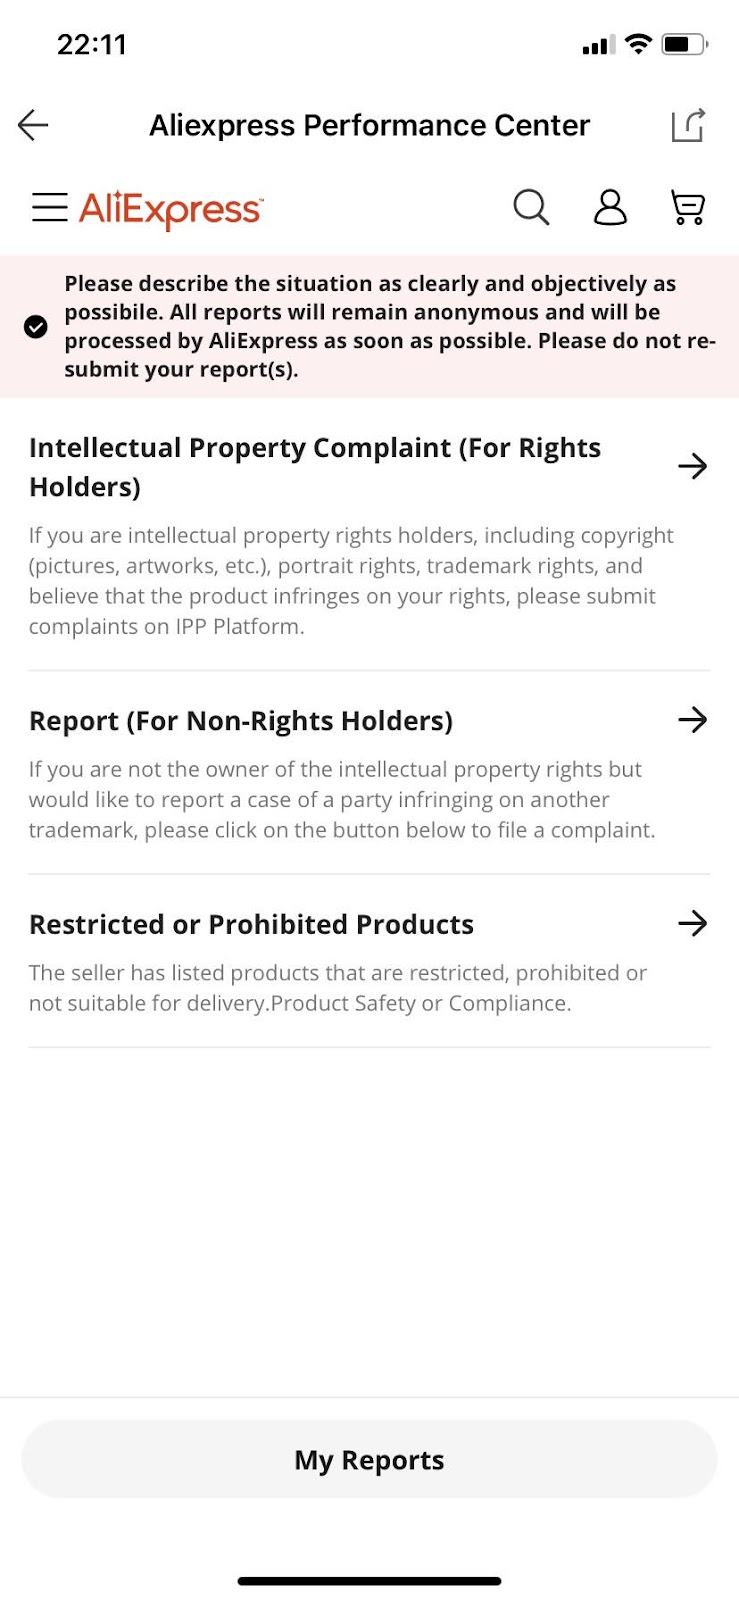Viewport: 739px width, 1600px height.
Task: Click the battery indicator in status bar
Action: point(685,44)
